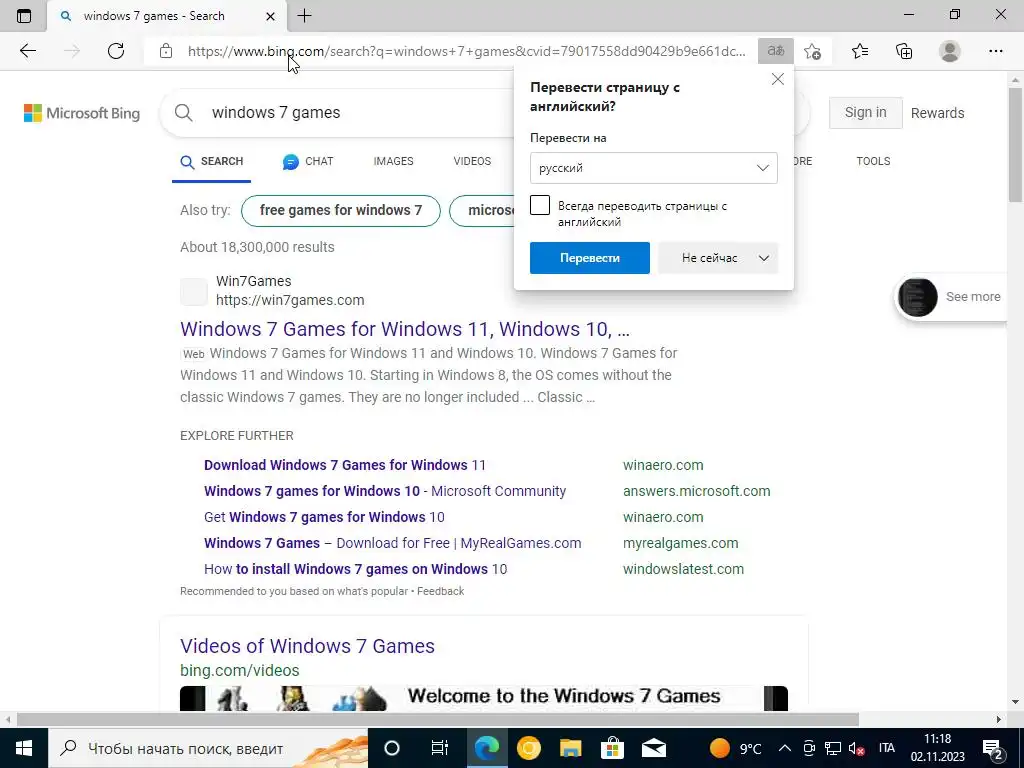Image resolution: width=1024 pixels, height=768 pixels.
Task: Click the See more floating button
Action: coord(952,296)
